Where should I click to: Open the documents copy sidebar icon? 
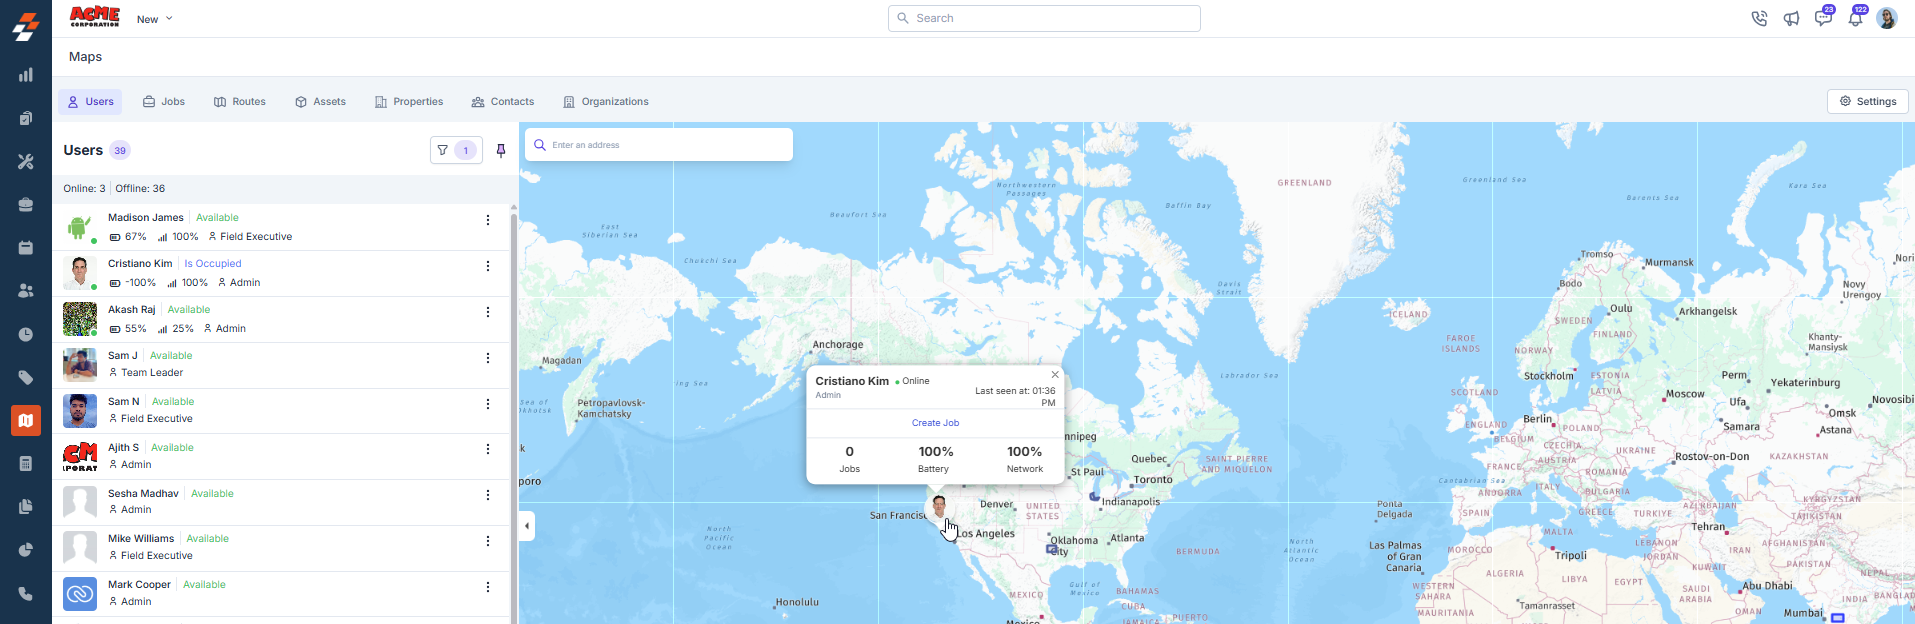(26, 506)
